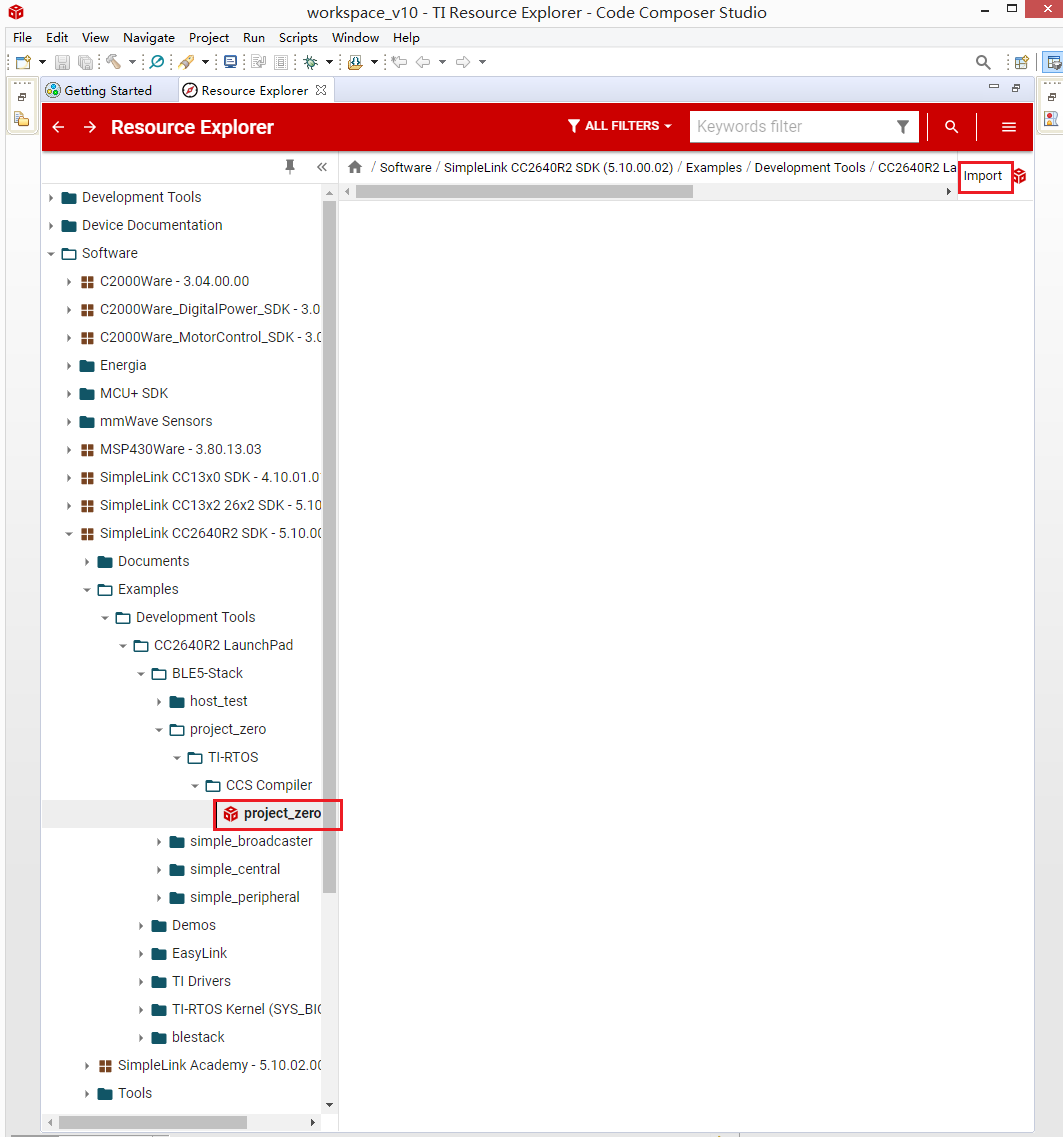
Task: Click the funnel icon inside the Keywords filter
Action: [x=903, y=127]
